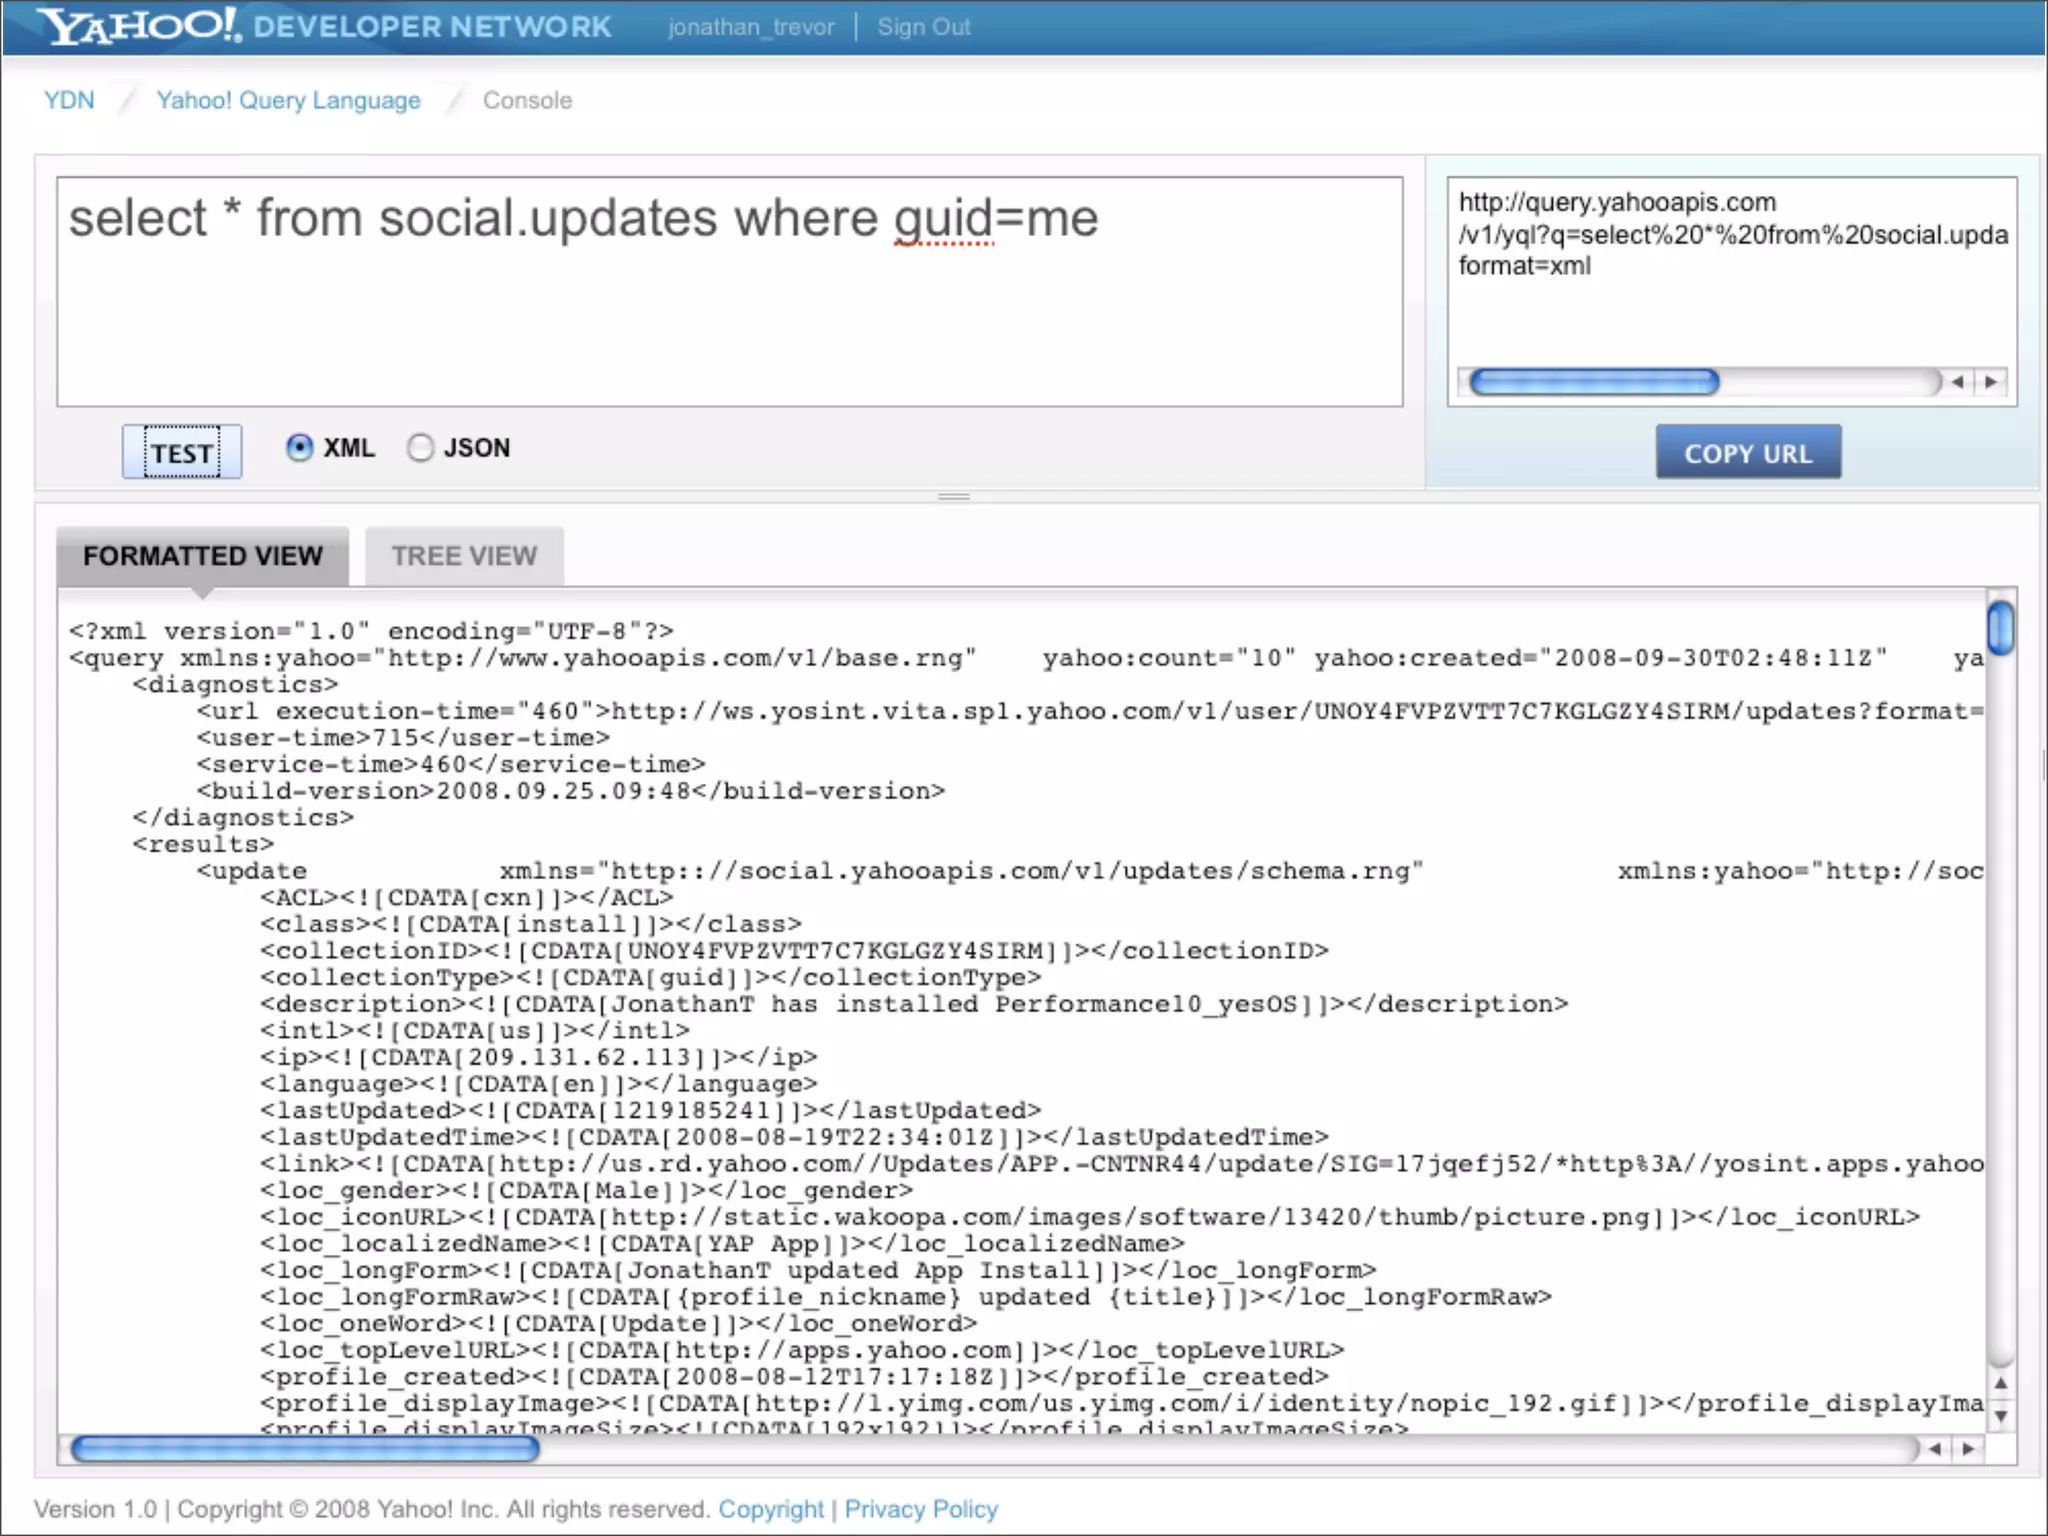
Task: Click the <loc_longFormRaw> line
Action: 906,1297
